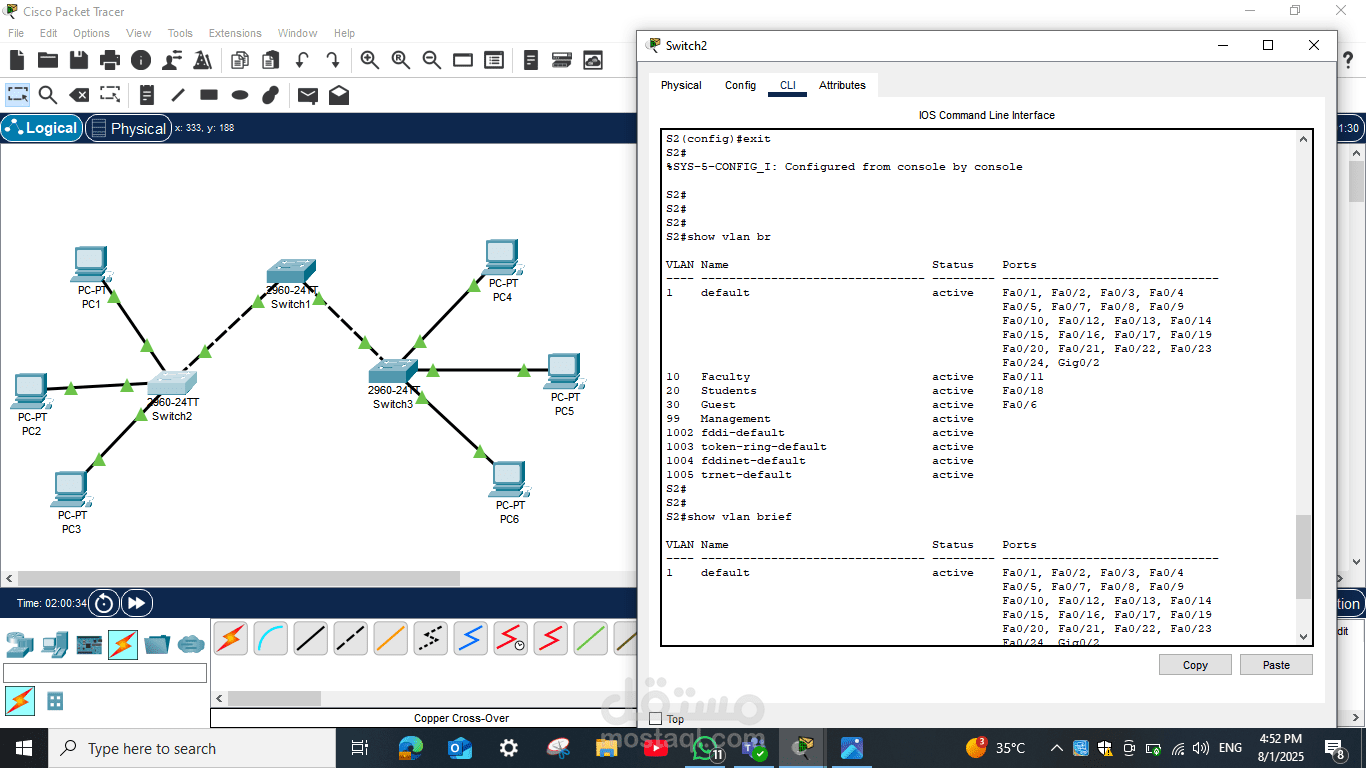Add a Simple PDU envelope
This screenshot has width=1366, height=768.
coord(308,95)
